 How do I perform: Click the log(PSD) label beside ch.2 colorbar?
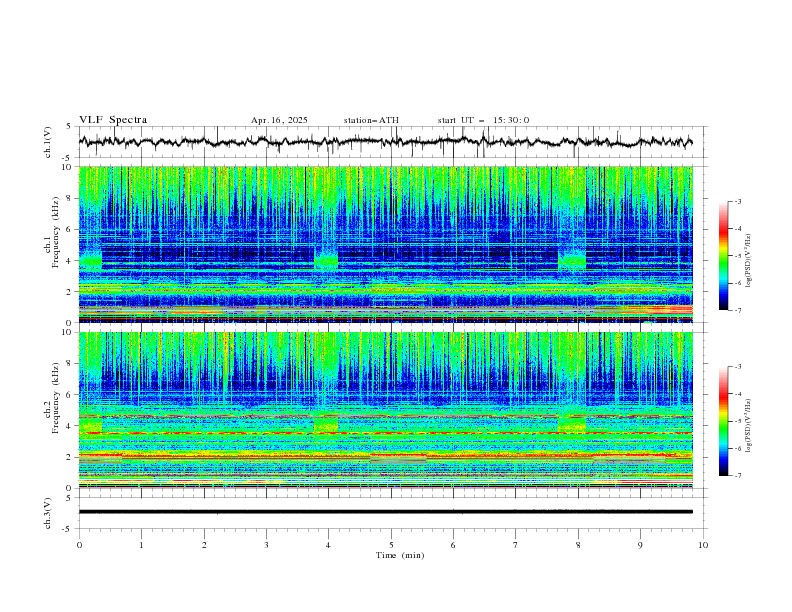(749, 426)
